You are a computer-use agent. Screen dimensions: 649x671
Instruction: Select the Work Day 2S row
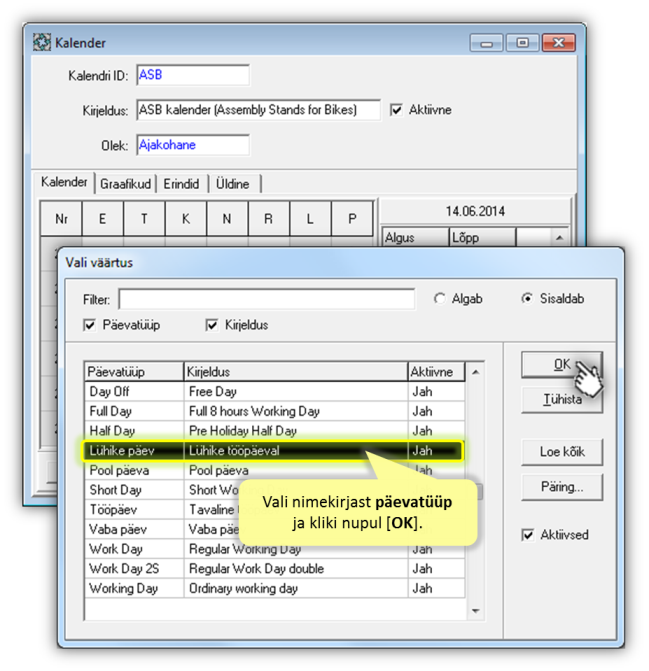[x=275, y=569]
